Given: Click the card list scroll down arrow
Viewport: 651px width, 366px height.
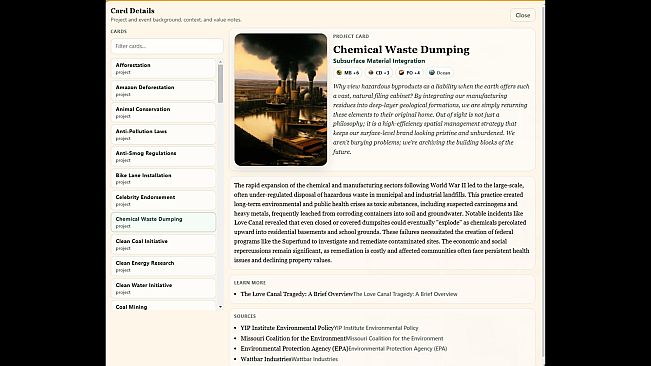Looking at the screenshot, I should click(x=220, y=307).
